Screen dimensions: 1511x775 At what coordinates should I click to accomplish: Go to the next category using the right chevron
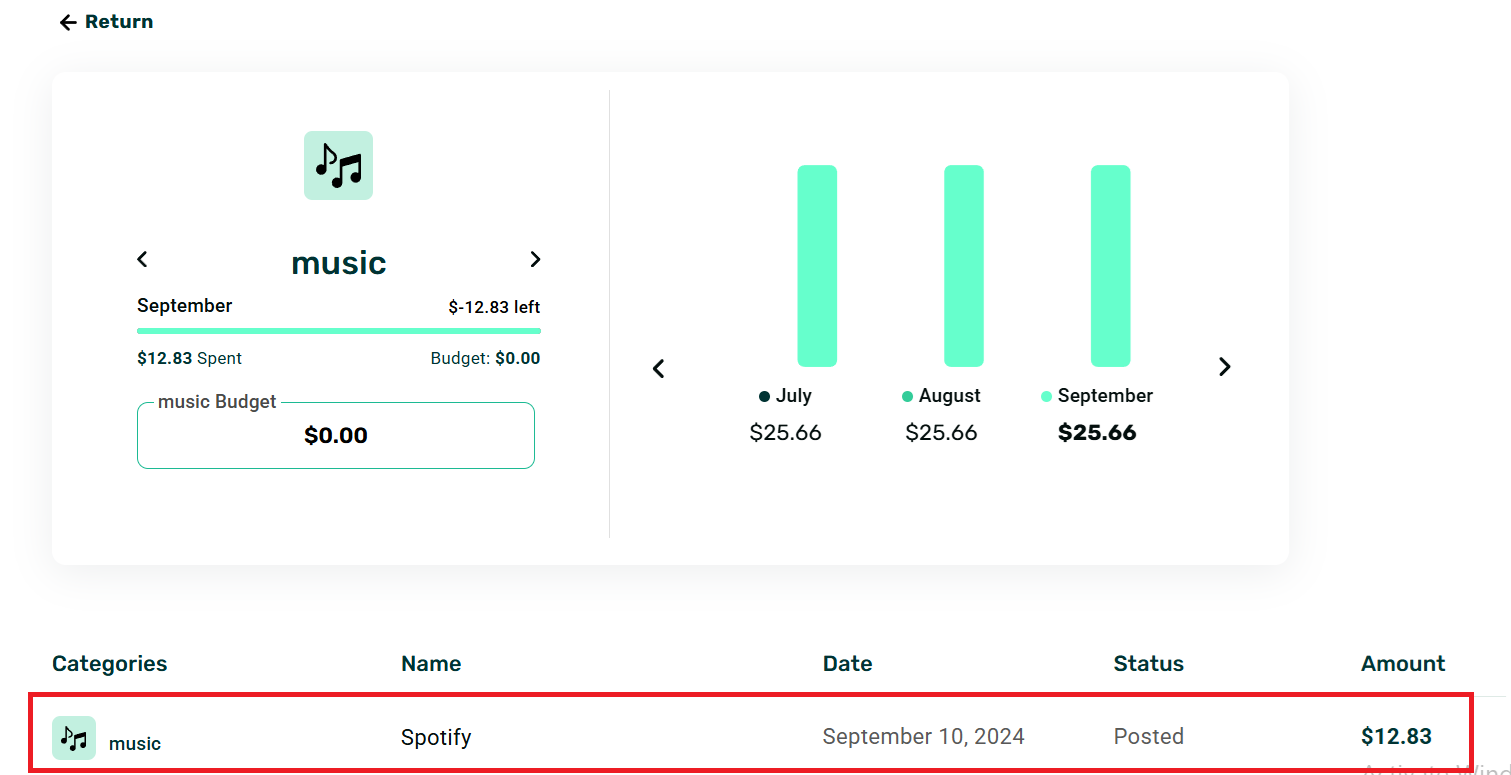535,259
